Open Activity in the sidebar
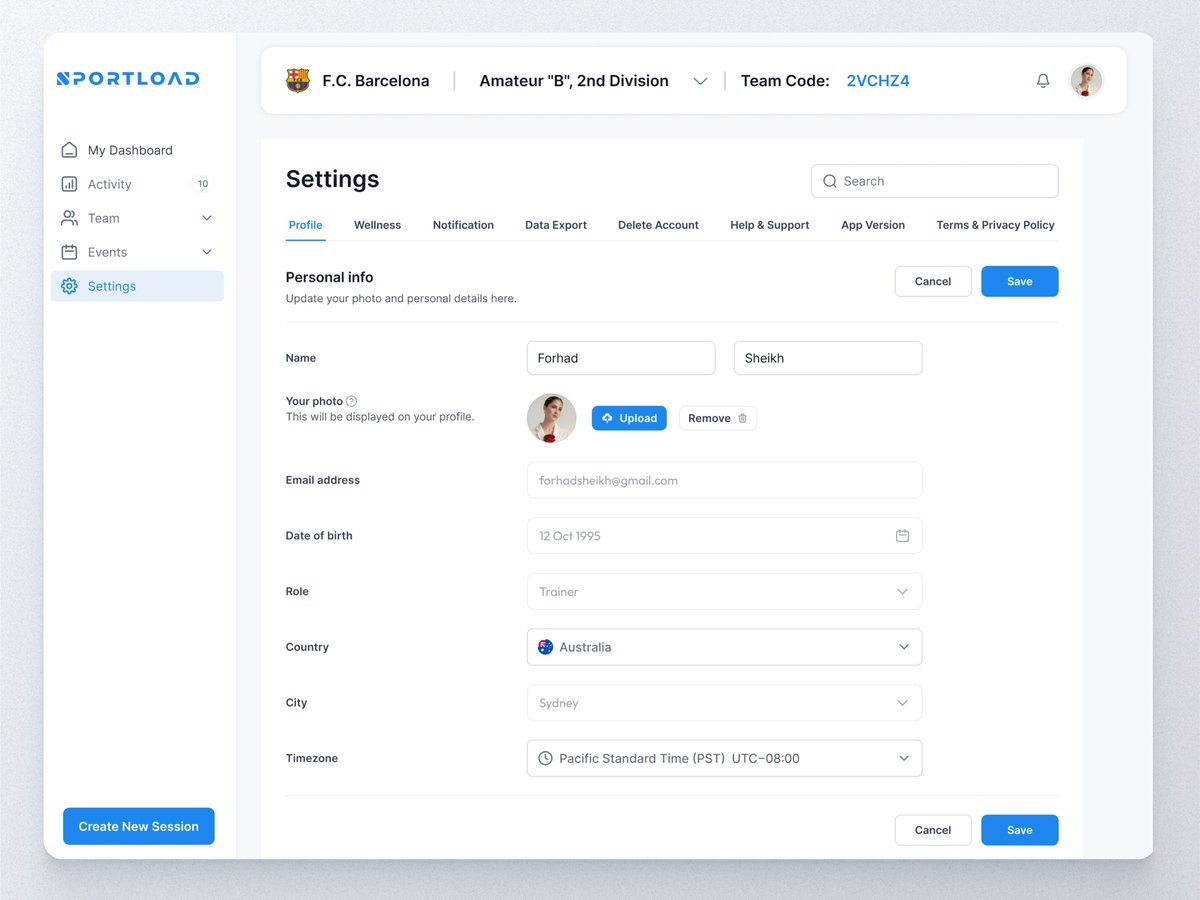The image size is (1200, 900). pyautogui.click(x=137, y=184)
